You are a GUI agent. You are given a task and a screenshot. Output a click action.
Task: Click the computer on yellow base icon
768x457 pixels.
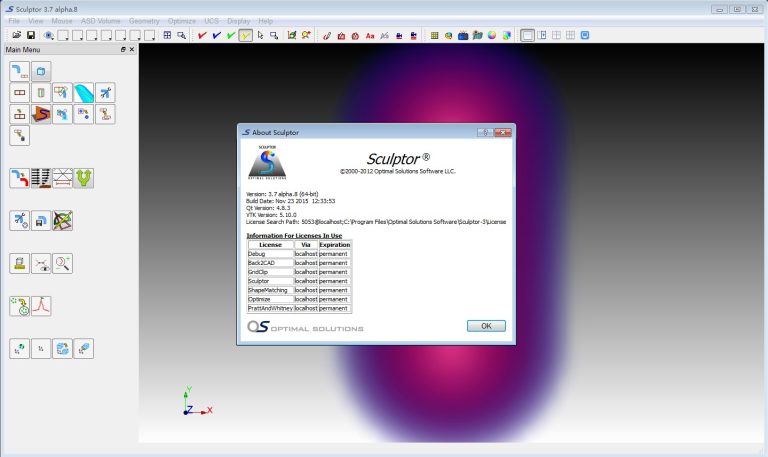20,264
